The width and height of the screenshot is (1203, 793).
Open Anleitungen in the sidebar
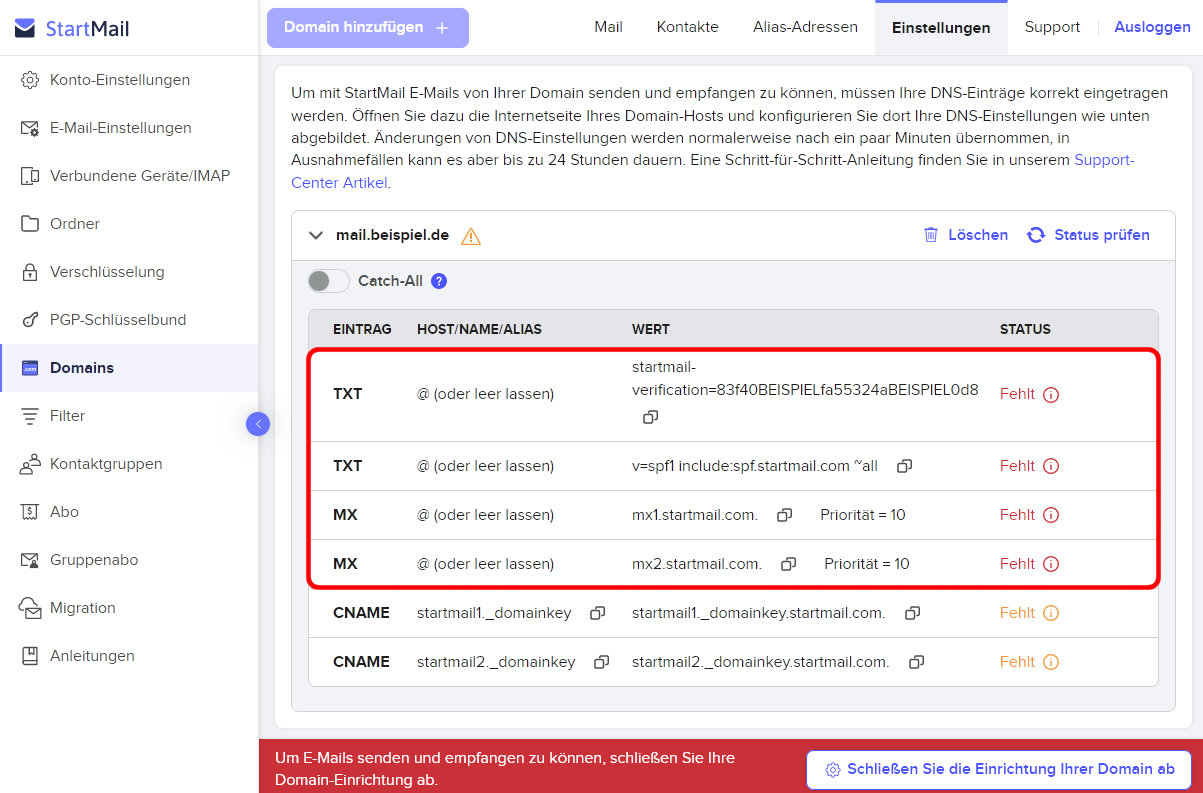tap(129, 656)
